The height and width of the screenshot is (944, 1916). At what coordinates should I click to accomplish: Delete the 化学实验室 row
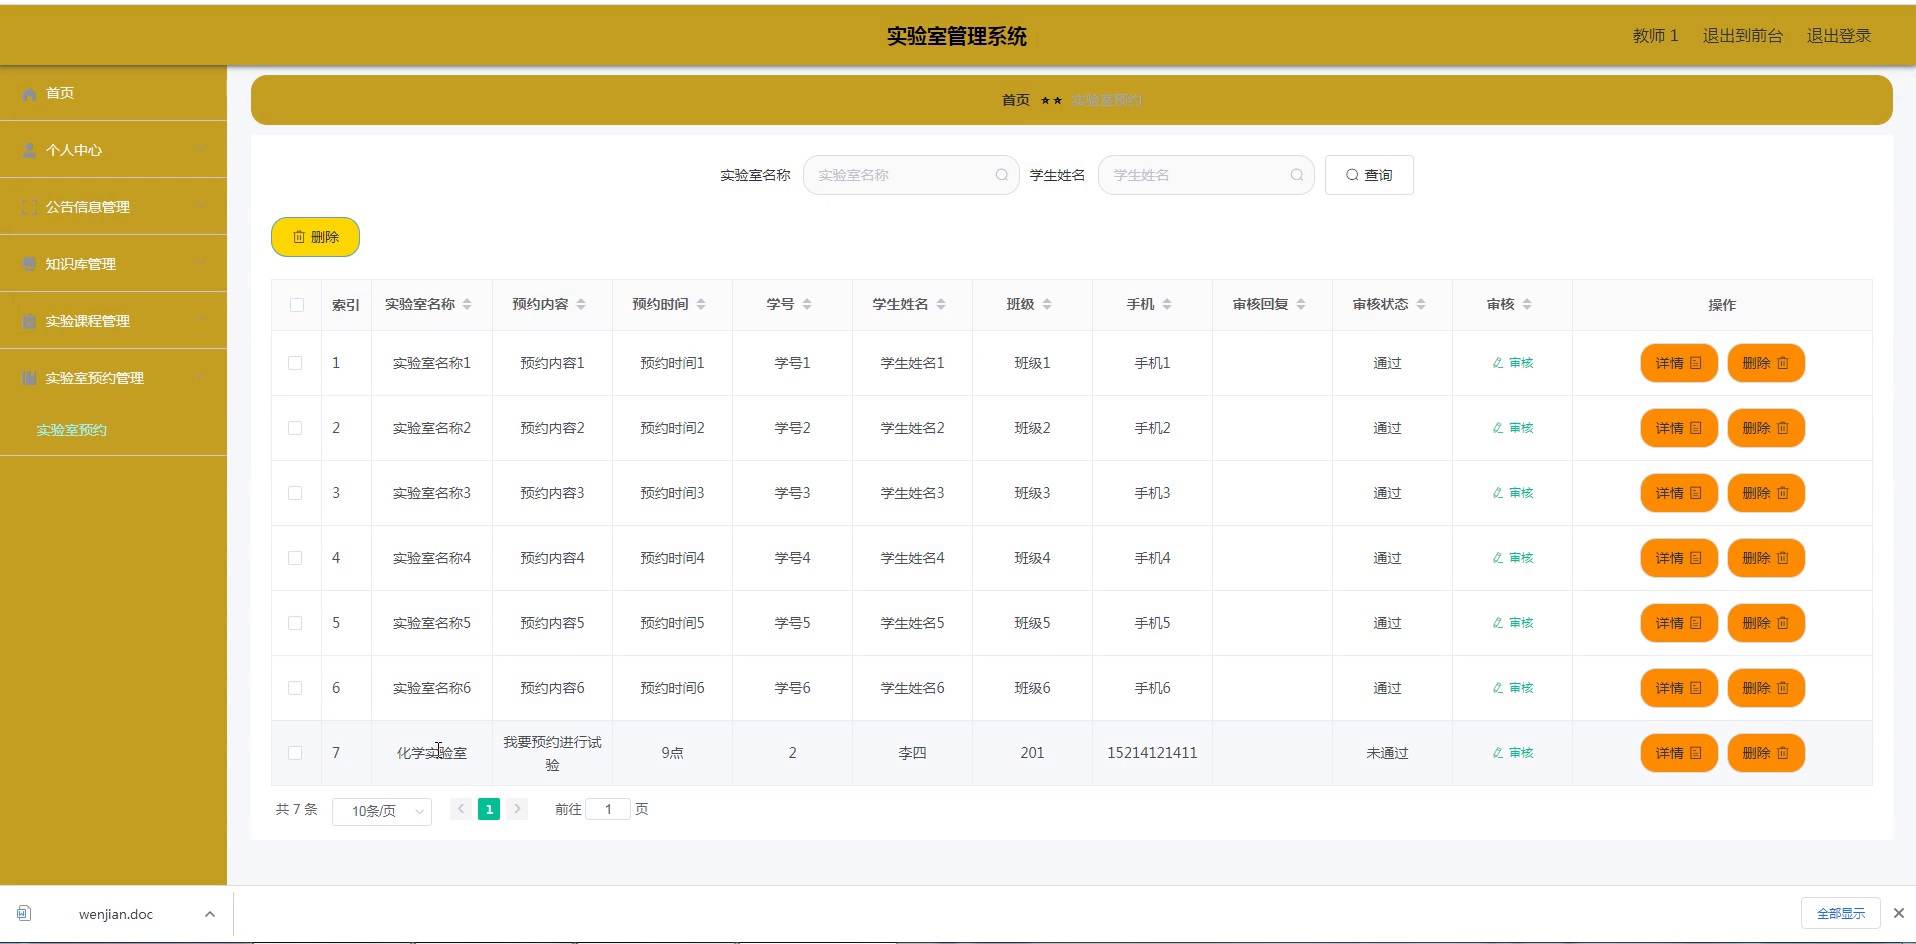click(1766, 753)
